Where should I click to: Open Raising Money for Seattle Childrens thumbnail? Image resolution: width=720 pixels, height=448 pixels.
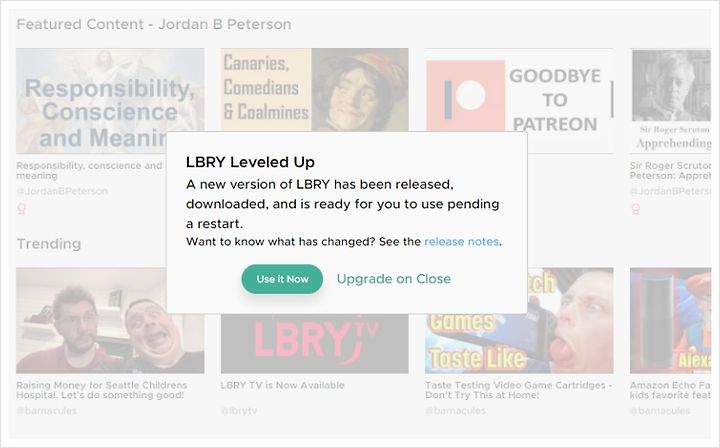click(91, 320)
